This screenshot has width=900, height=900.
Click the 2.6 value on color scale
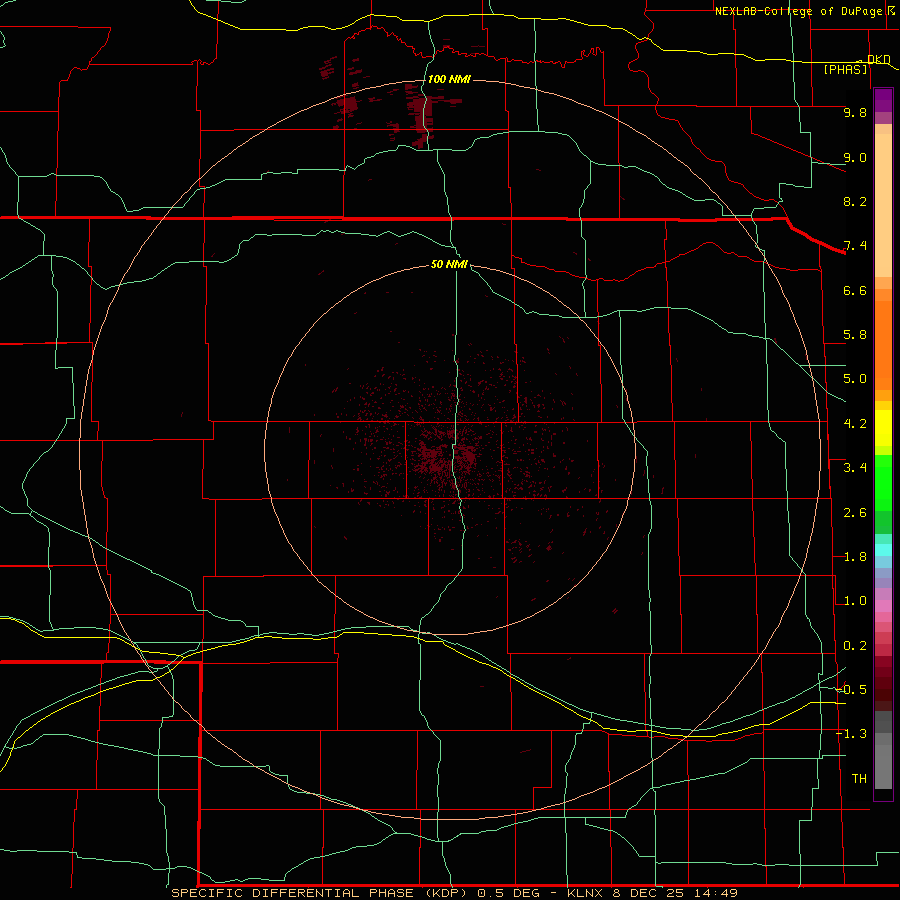coord(855,513)
